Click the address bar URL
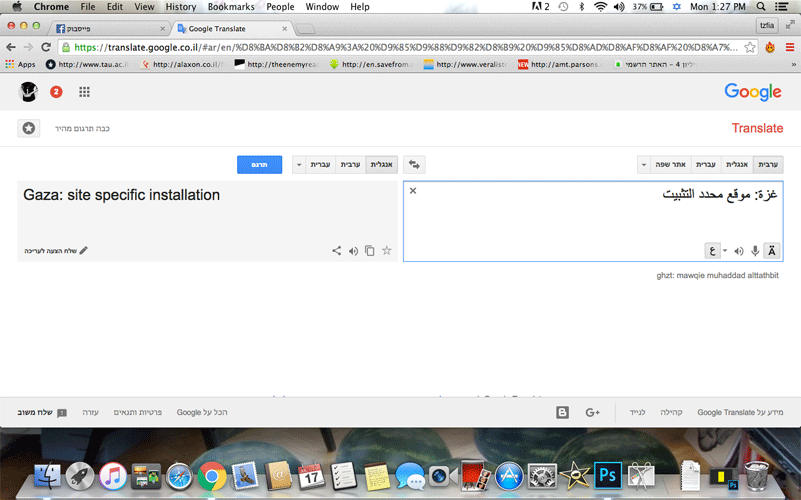Viewport: 801px width, 500px height. (406, 47)
